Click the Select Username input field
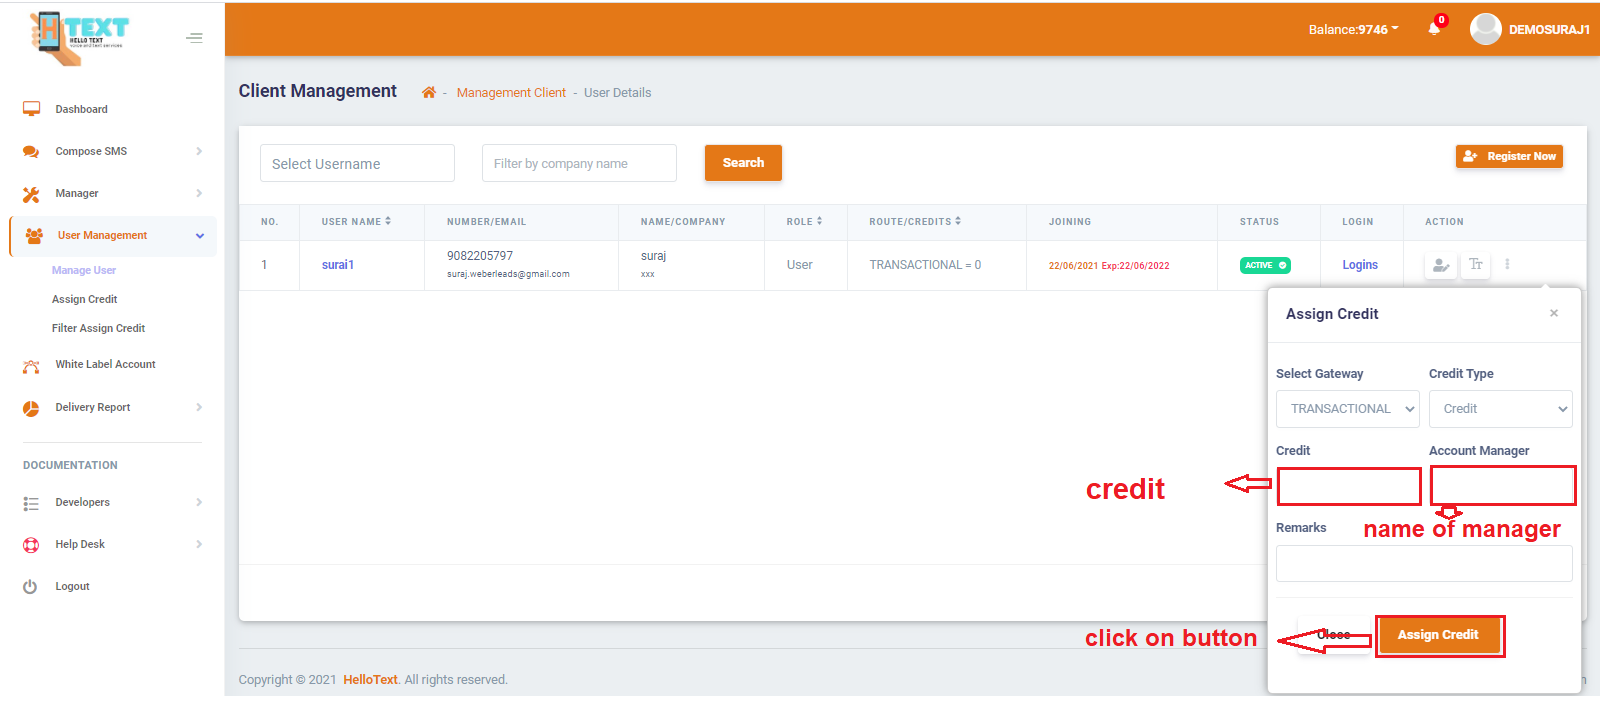The image size is (1600, 705). click(x=357, y=164)
